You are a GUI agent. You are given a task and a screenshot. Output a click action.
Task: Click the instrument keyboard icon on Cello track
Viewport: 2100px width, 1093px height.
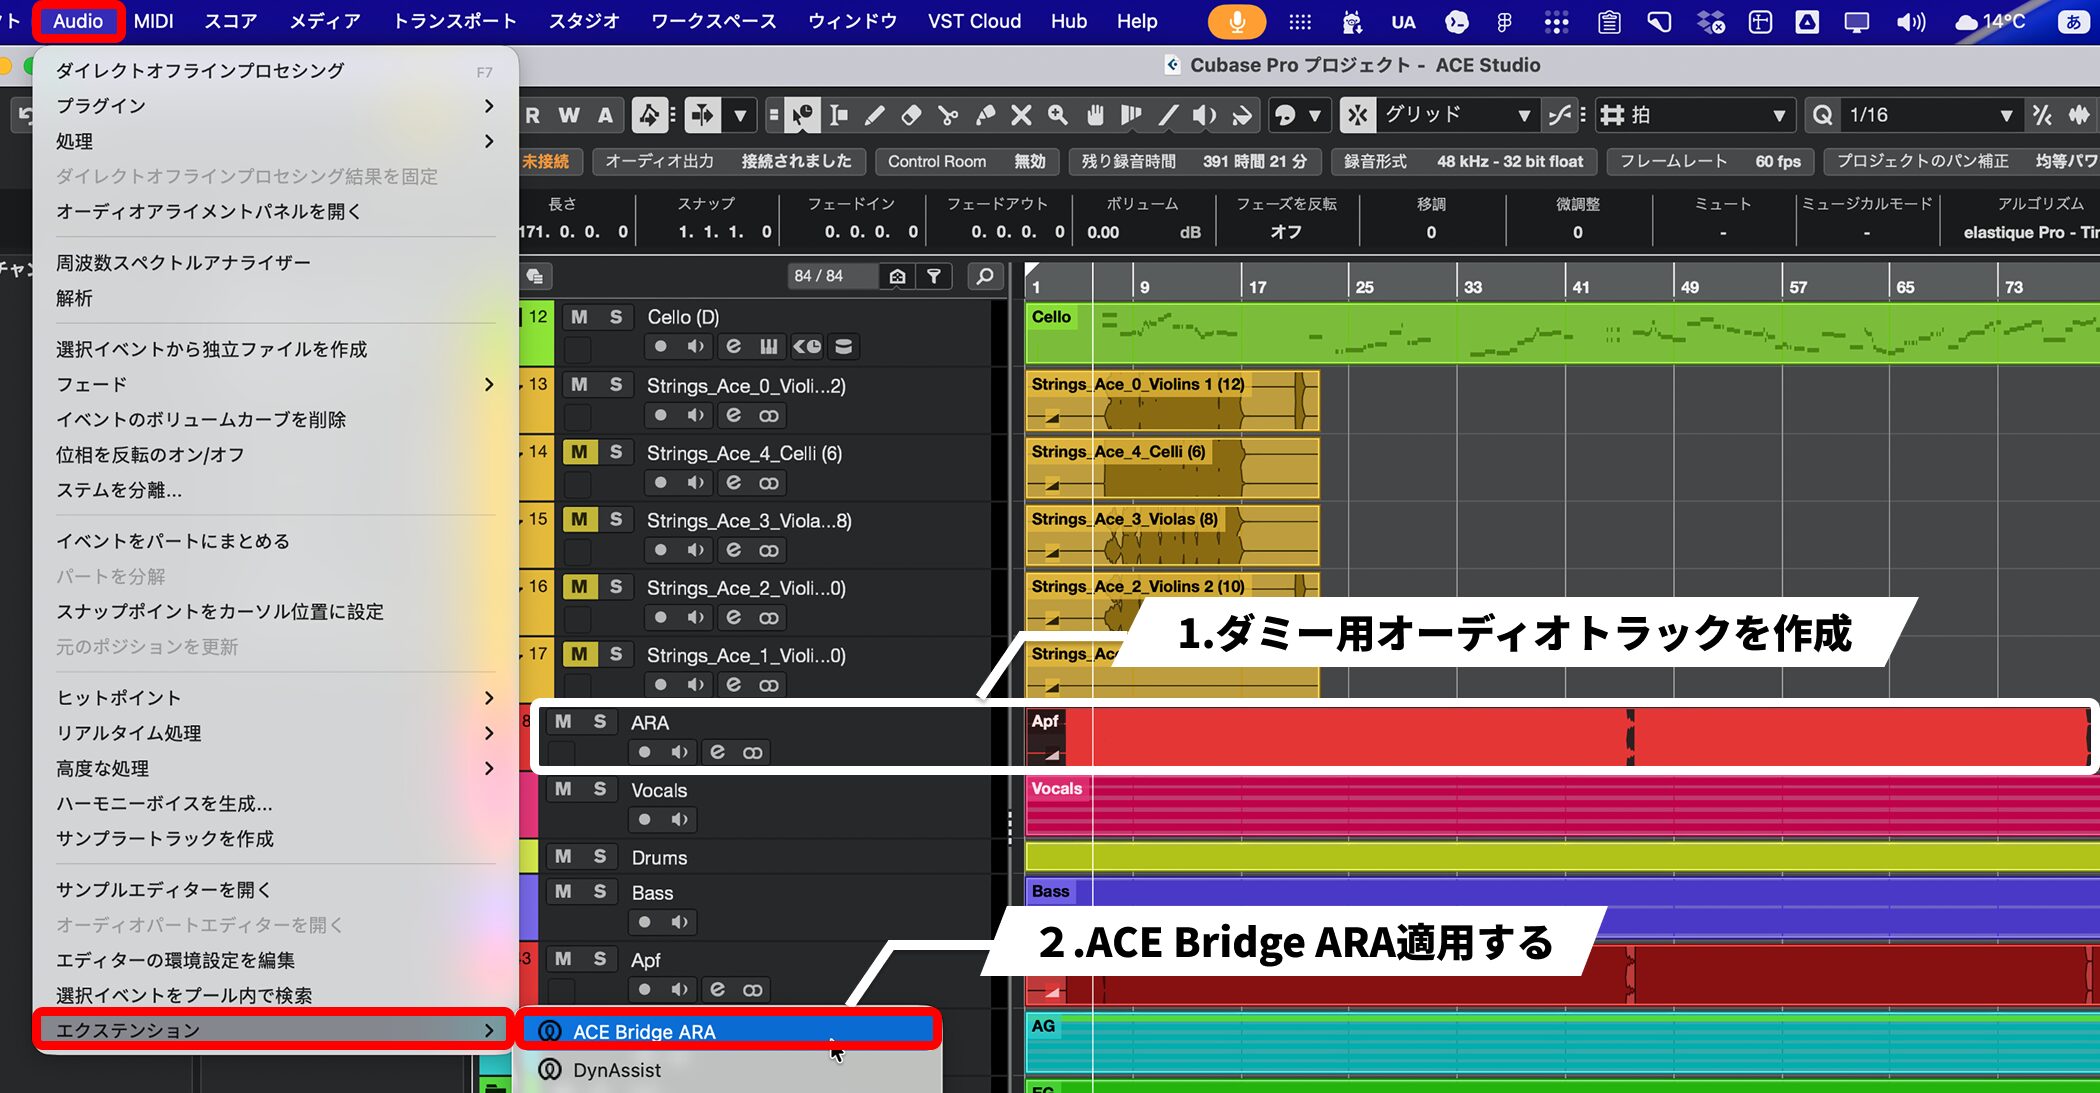point(768,346)
